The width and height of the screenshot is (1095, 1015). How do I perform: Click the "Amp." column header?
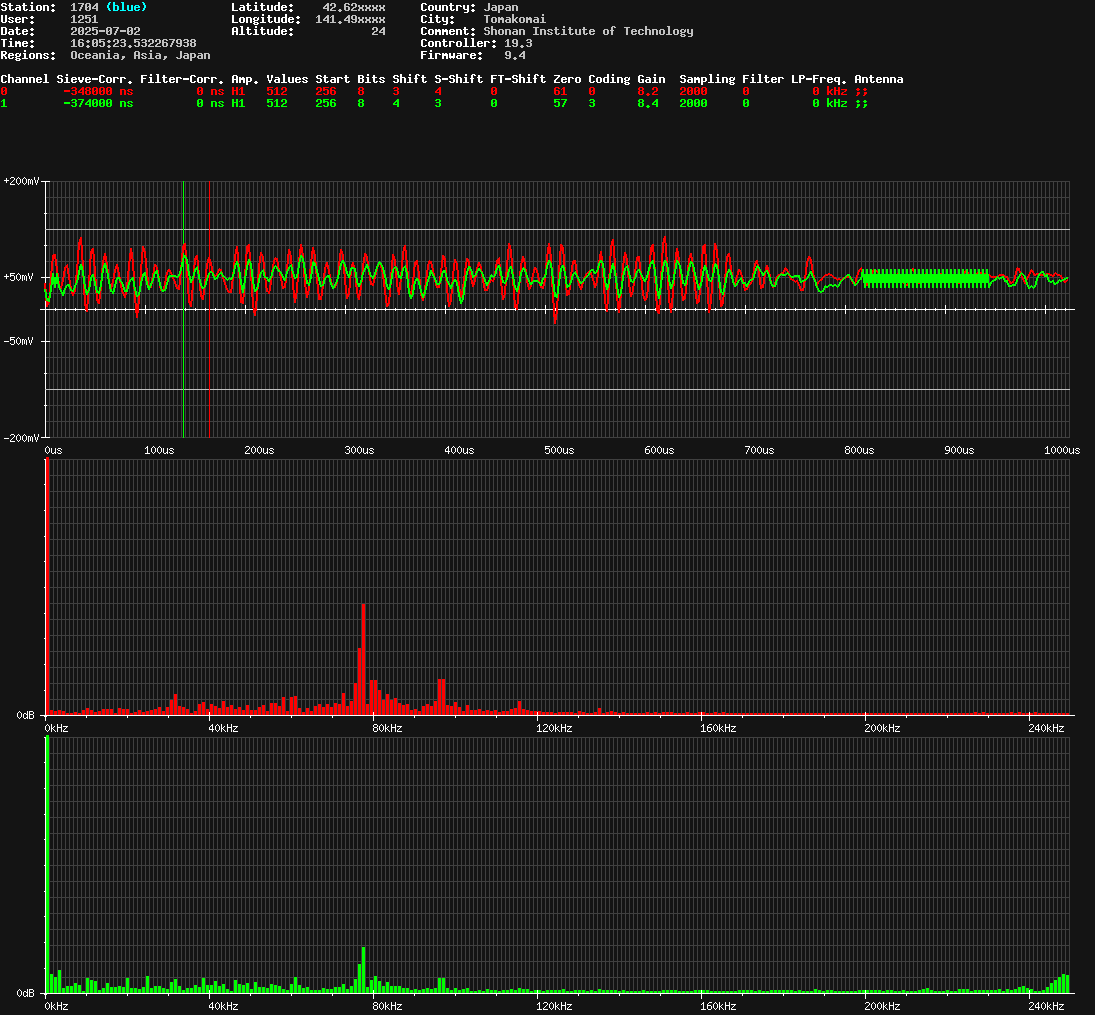click(x=245, y=79)
